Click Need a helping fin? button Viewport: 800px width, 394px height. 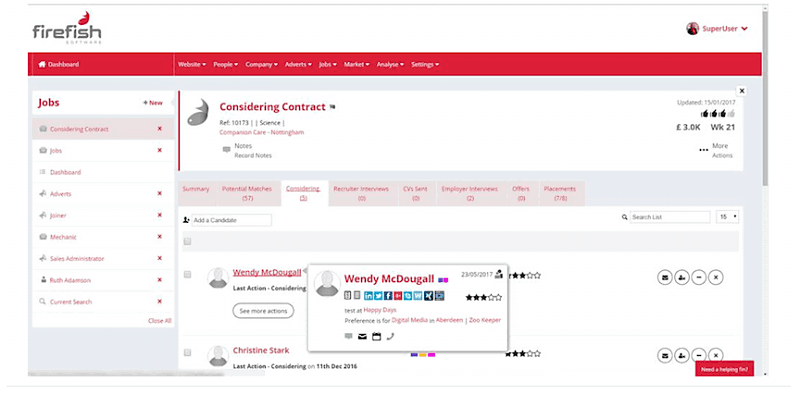point(724,369)
